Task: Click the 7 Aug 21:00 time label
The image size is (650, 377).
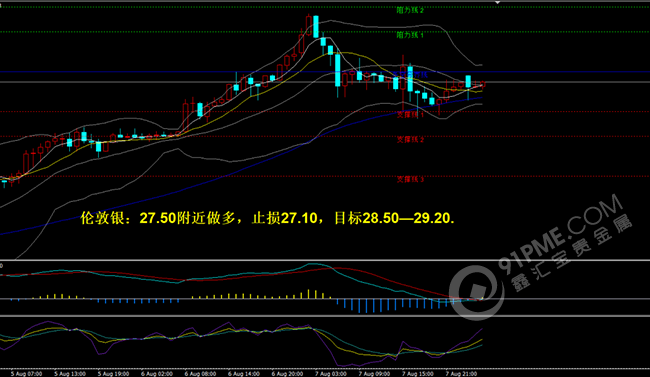Action: tap(461, 374)
